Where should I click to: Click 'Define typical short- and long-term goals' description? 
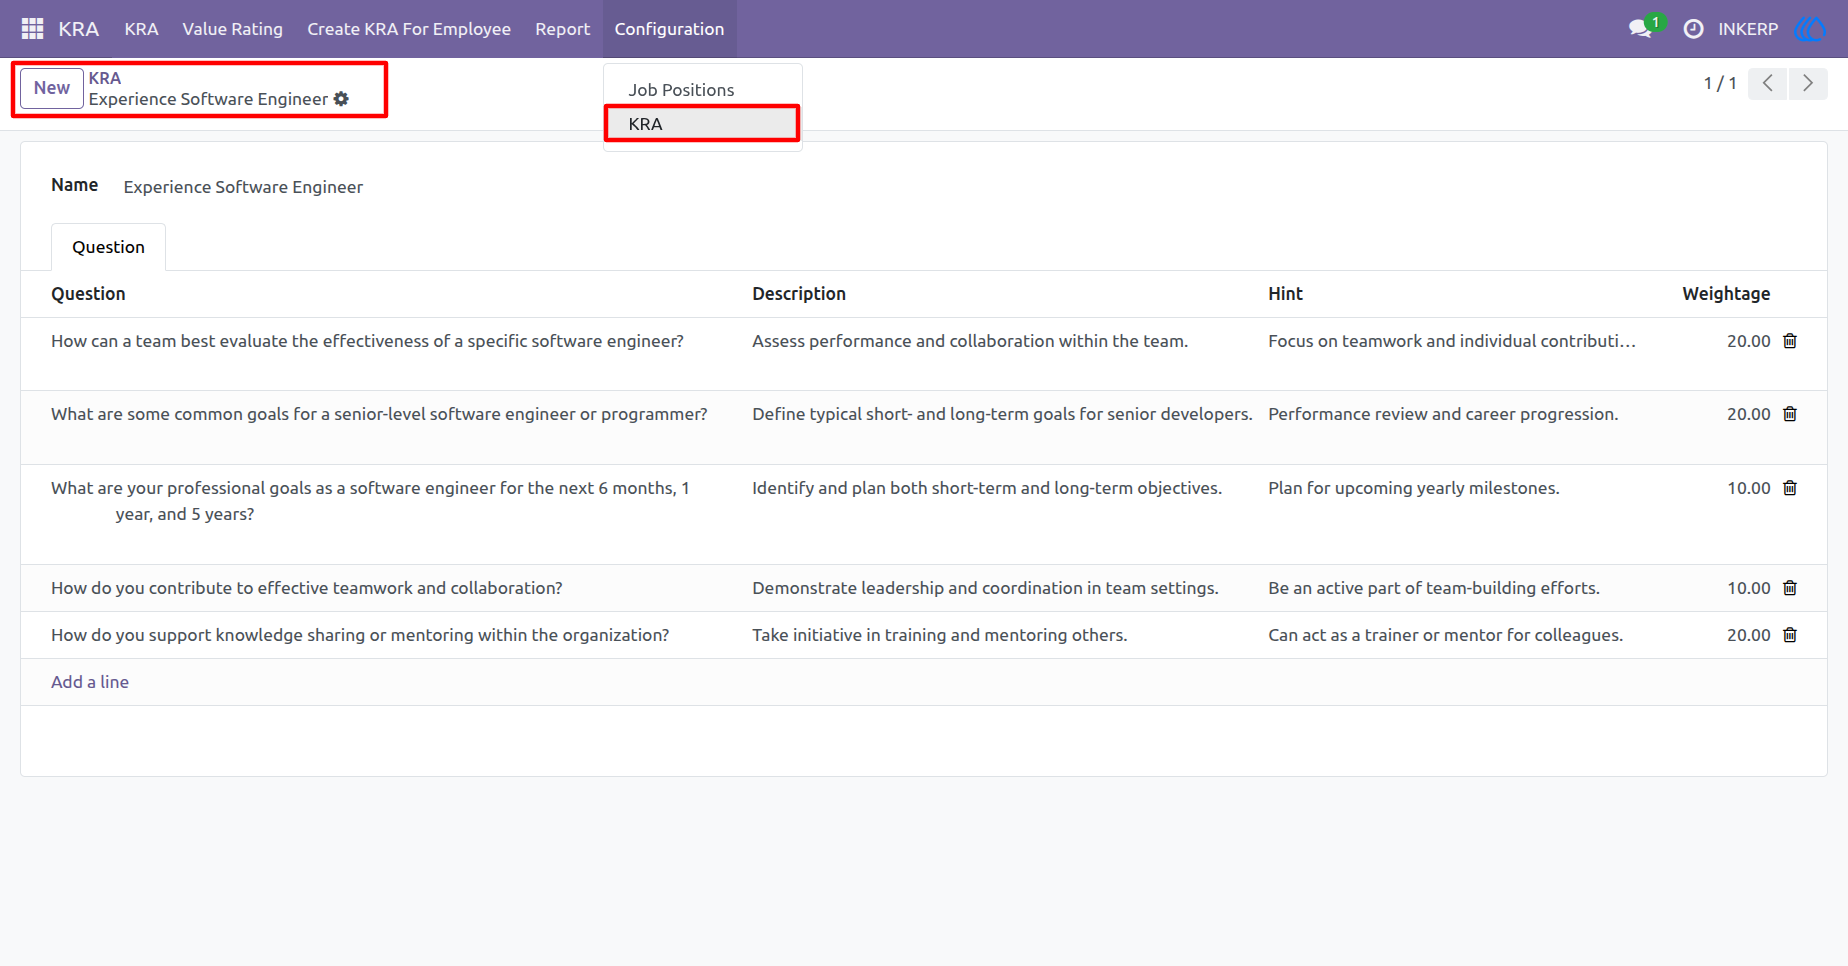[1002, 414]
